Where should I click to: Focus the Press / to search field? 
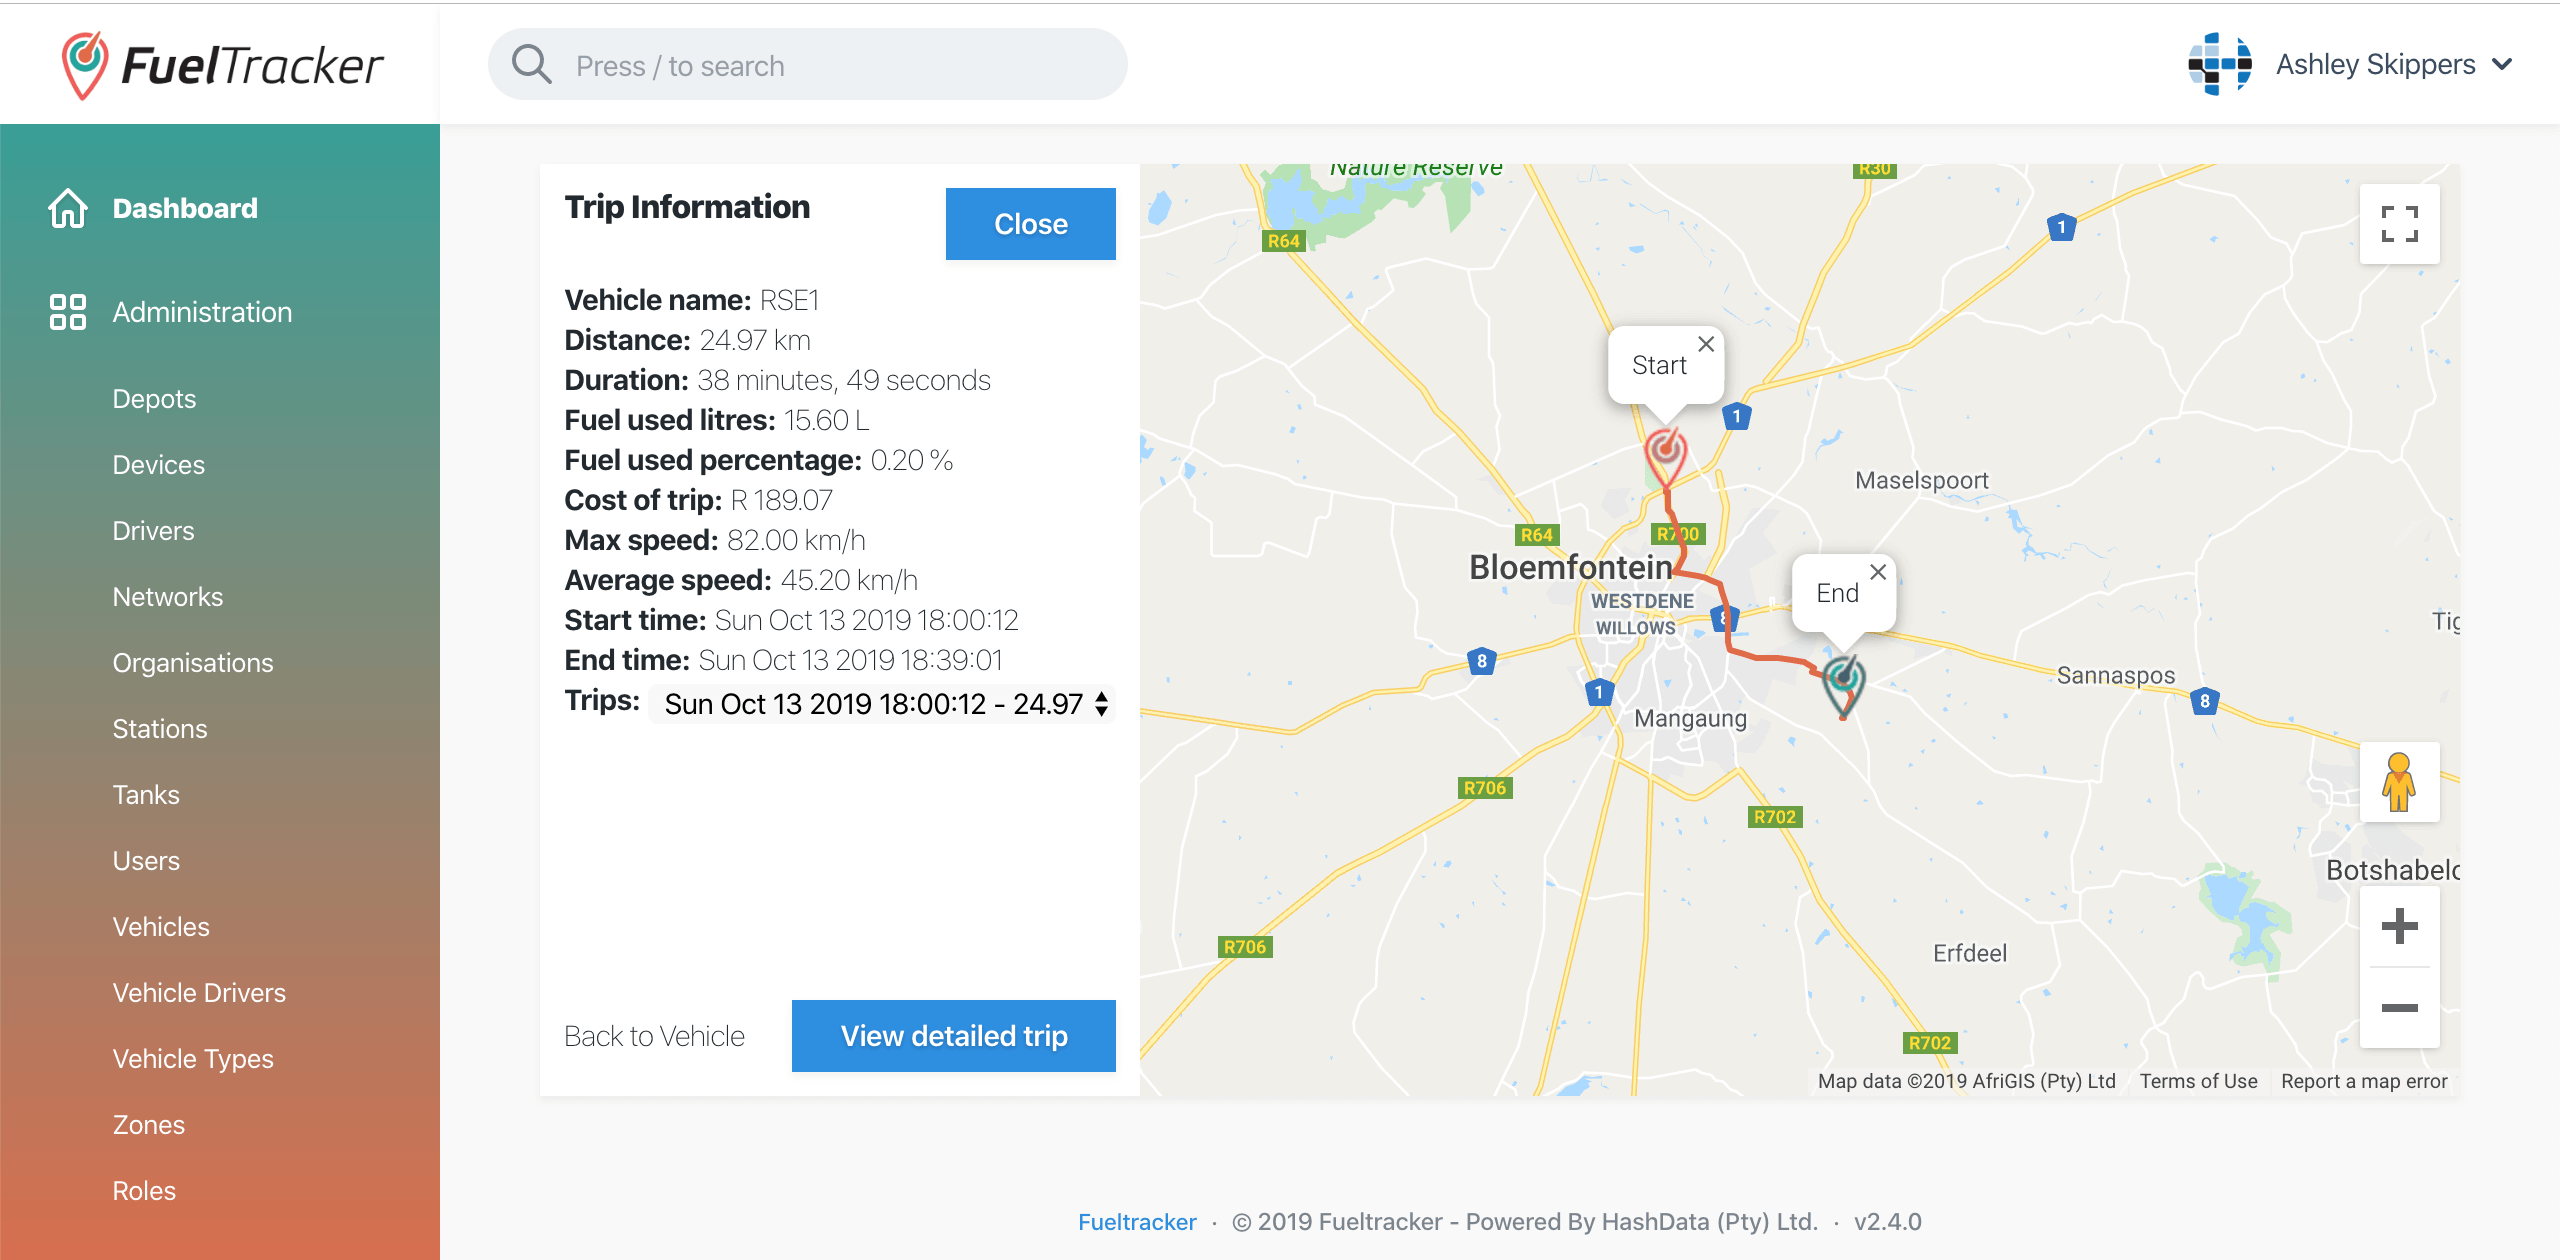pos(808,65)
